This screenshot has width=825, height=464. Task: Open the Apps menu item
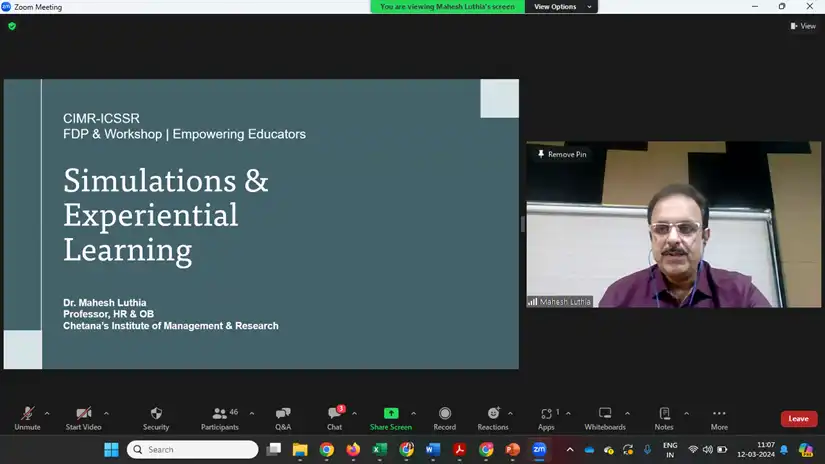tap(546, 414)
